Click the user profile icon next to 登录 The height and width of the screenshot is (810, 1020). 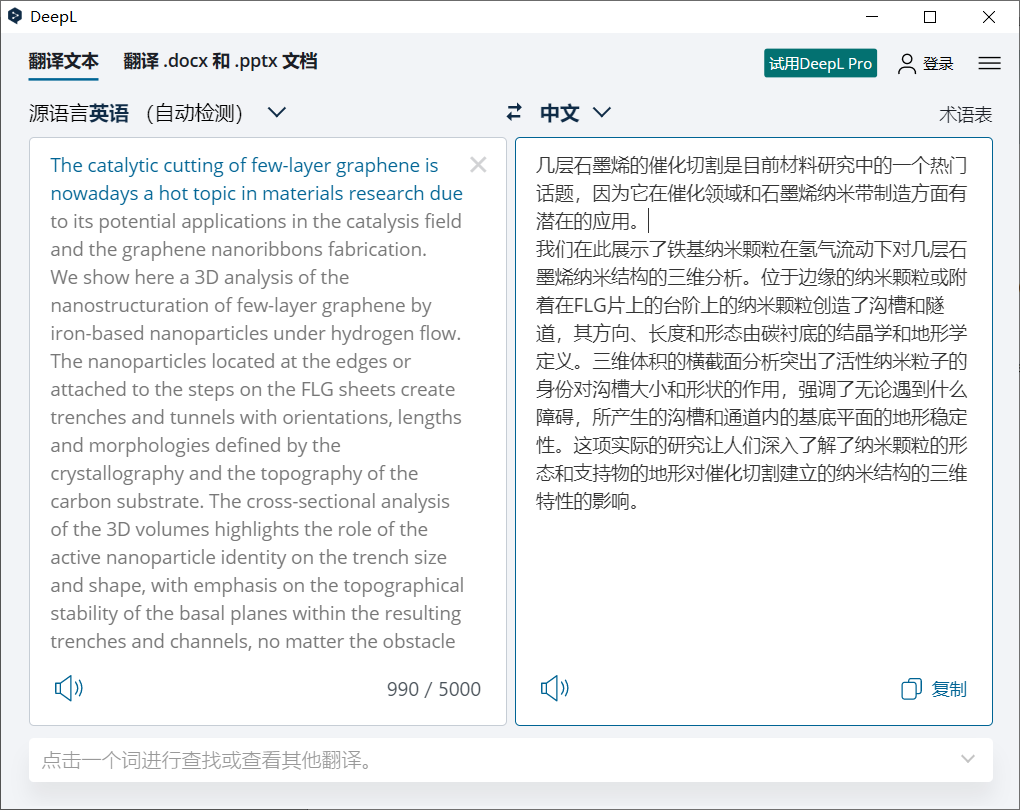[907, 63]
